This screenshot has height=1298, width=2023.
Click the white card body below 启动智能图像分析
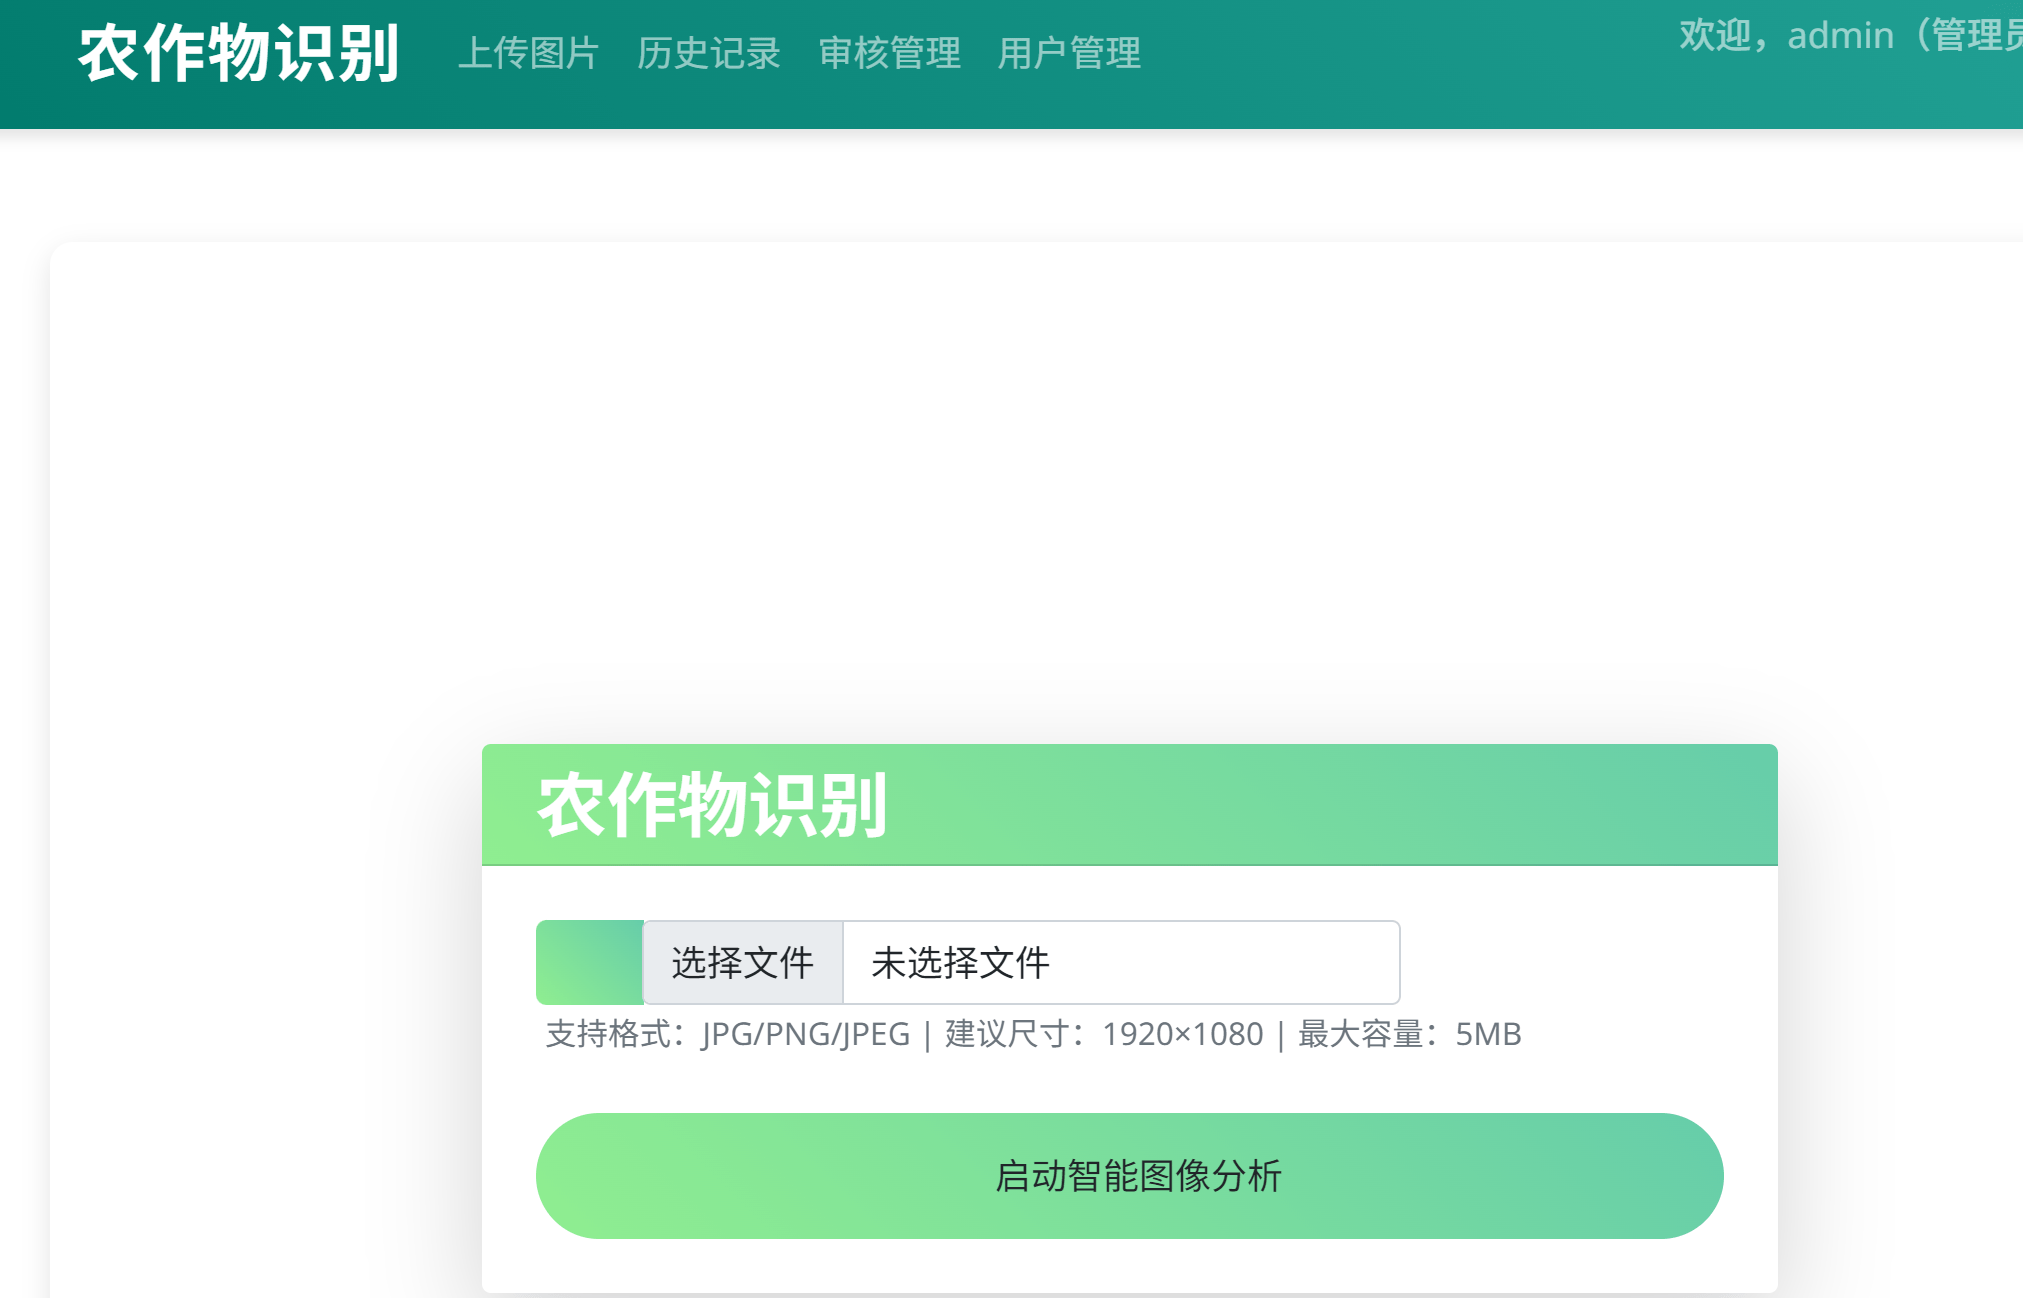click(1129, 1267)
